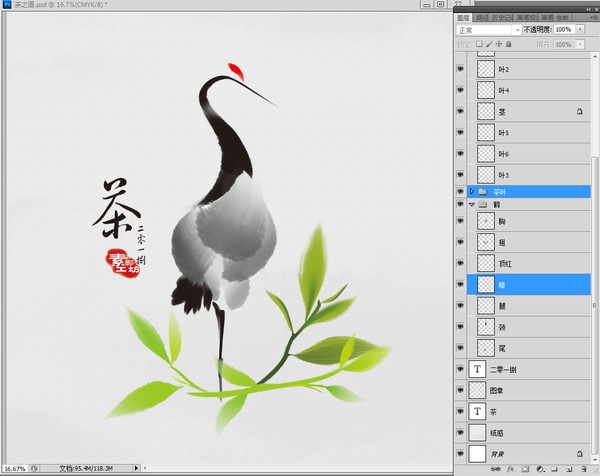
Task: Click the 不透明度 value field
Action: click(x=564, y=29)
